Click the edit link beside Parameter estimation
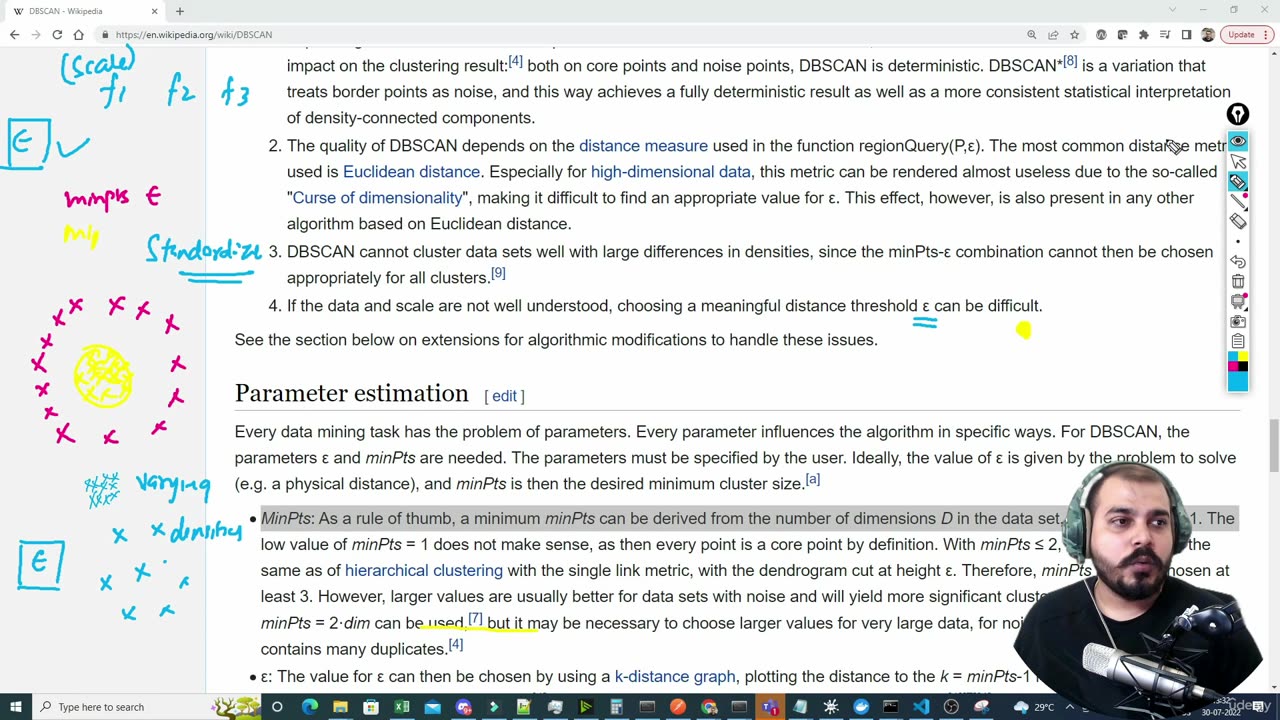This screenshot has height=720, width=1280. (505, 396)
